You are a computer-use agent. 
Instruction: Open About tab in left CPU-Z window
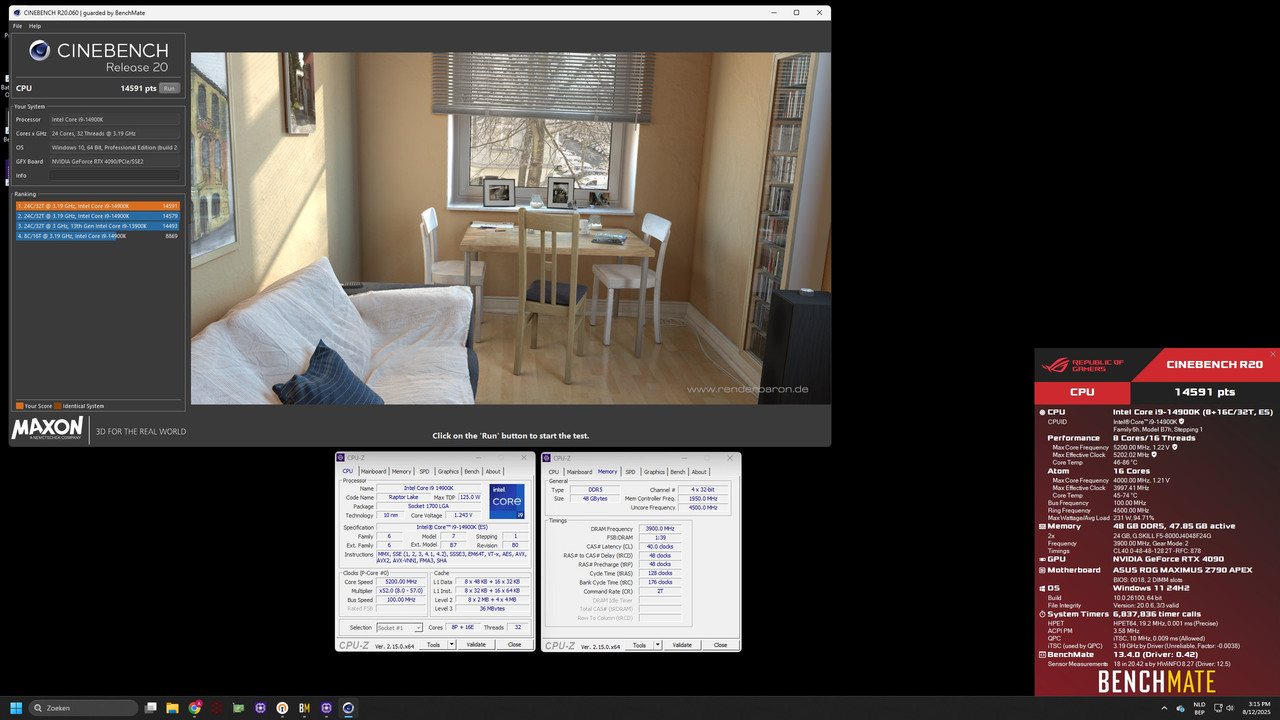493,471
